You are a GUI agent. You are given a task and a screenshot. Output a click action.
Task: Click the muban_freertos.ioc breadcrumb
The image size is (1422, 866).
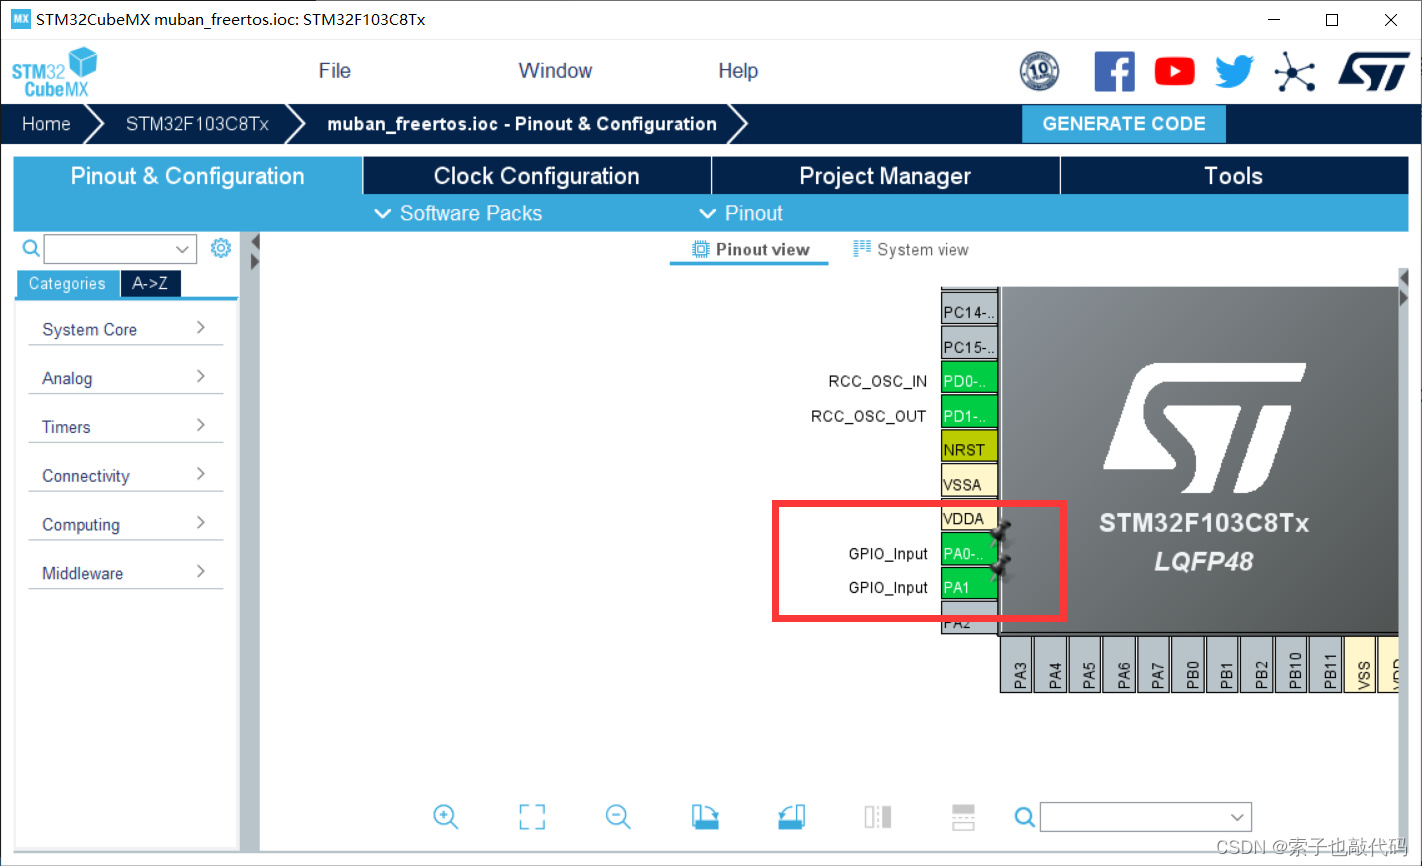pyautogui.click(x=522, y=124)
